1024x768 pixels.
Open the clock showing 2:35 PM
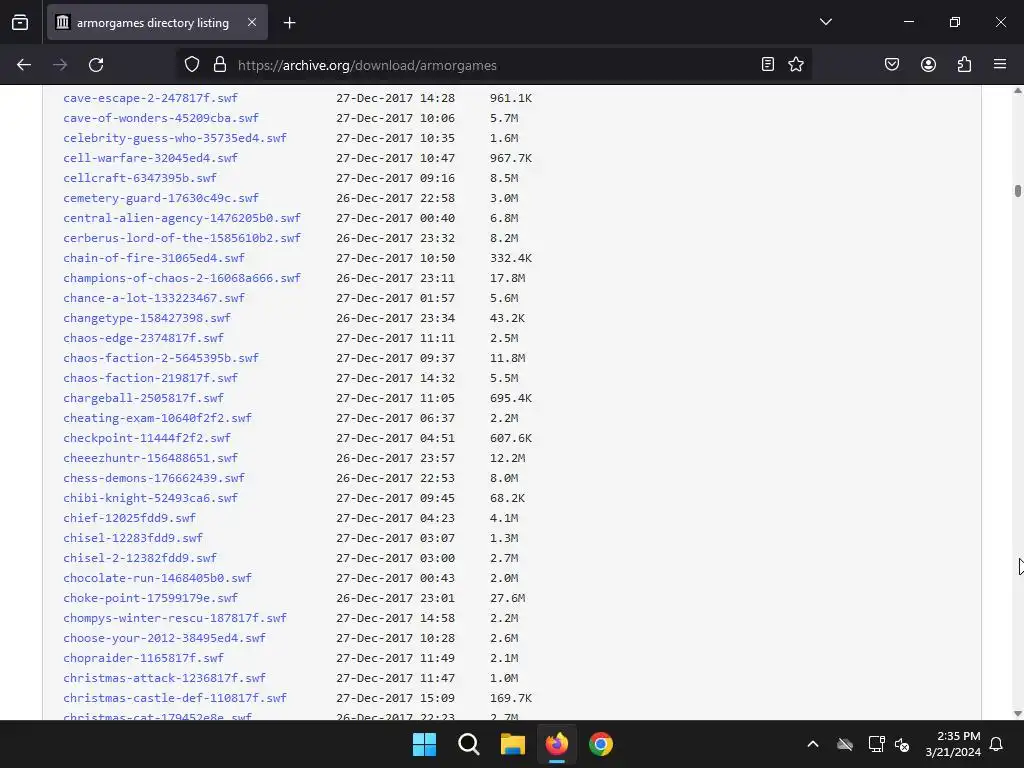point(953,744)
